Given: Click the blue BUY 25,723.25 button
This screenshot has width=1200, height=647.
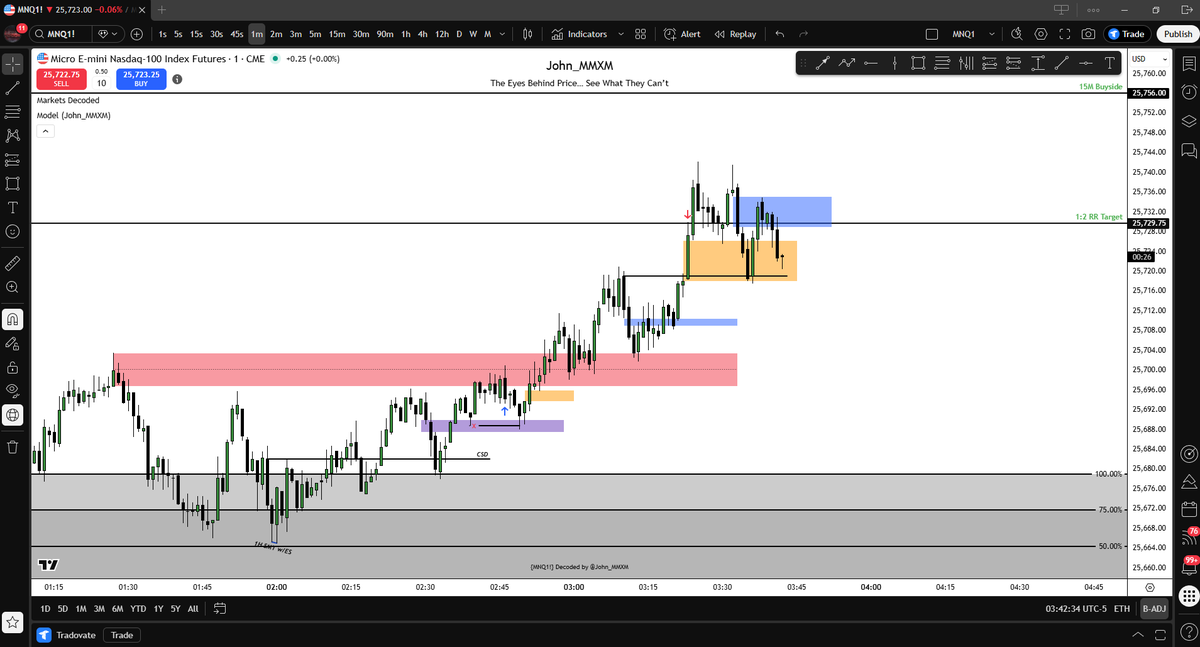Looking at the screenshot, I should click(141, 79).
